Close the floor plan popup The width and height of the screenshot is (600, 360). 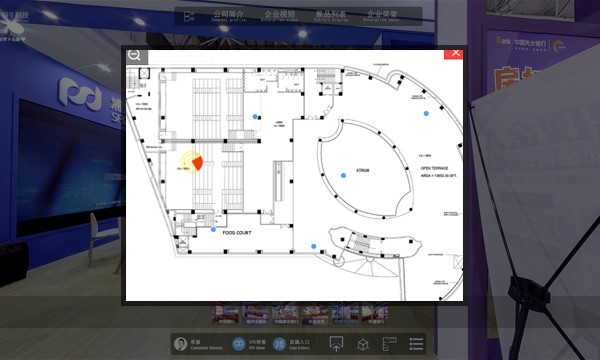pyautogui.click(x=455, y=54)
